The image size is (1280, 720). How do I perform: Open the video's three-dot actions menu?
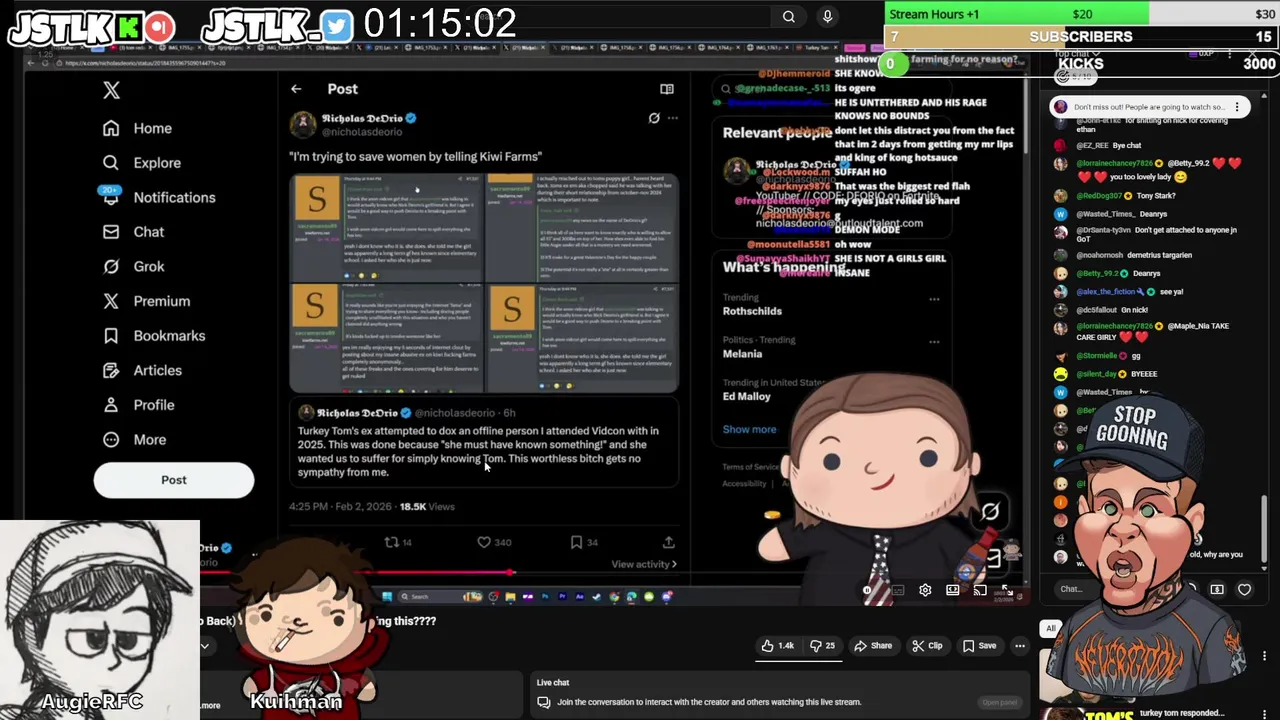click(x=1020, y=646)
